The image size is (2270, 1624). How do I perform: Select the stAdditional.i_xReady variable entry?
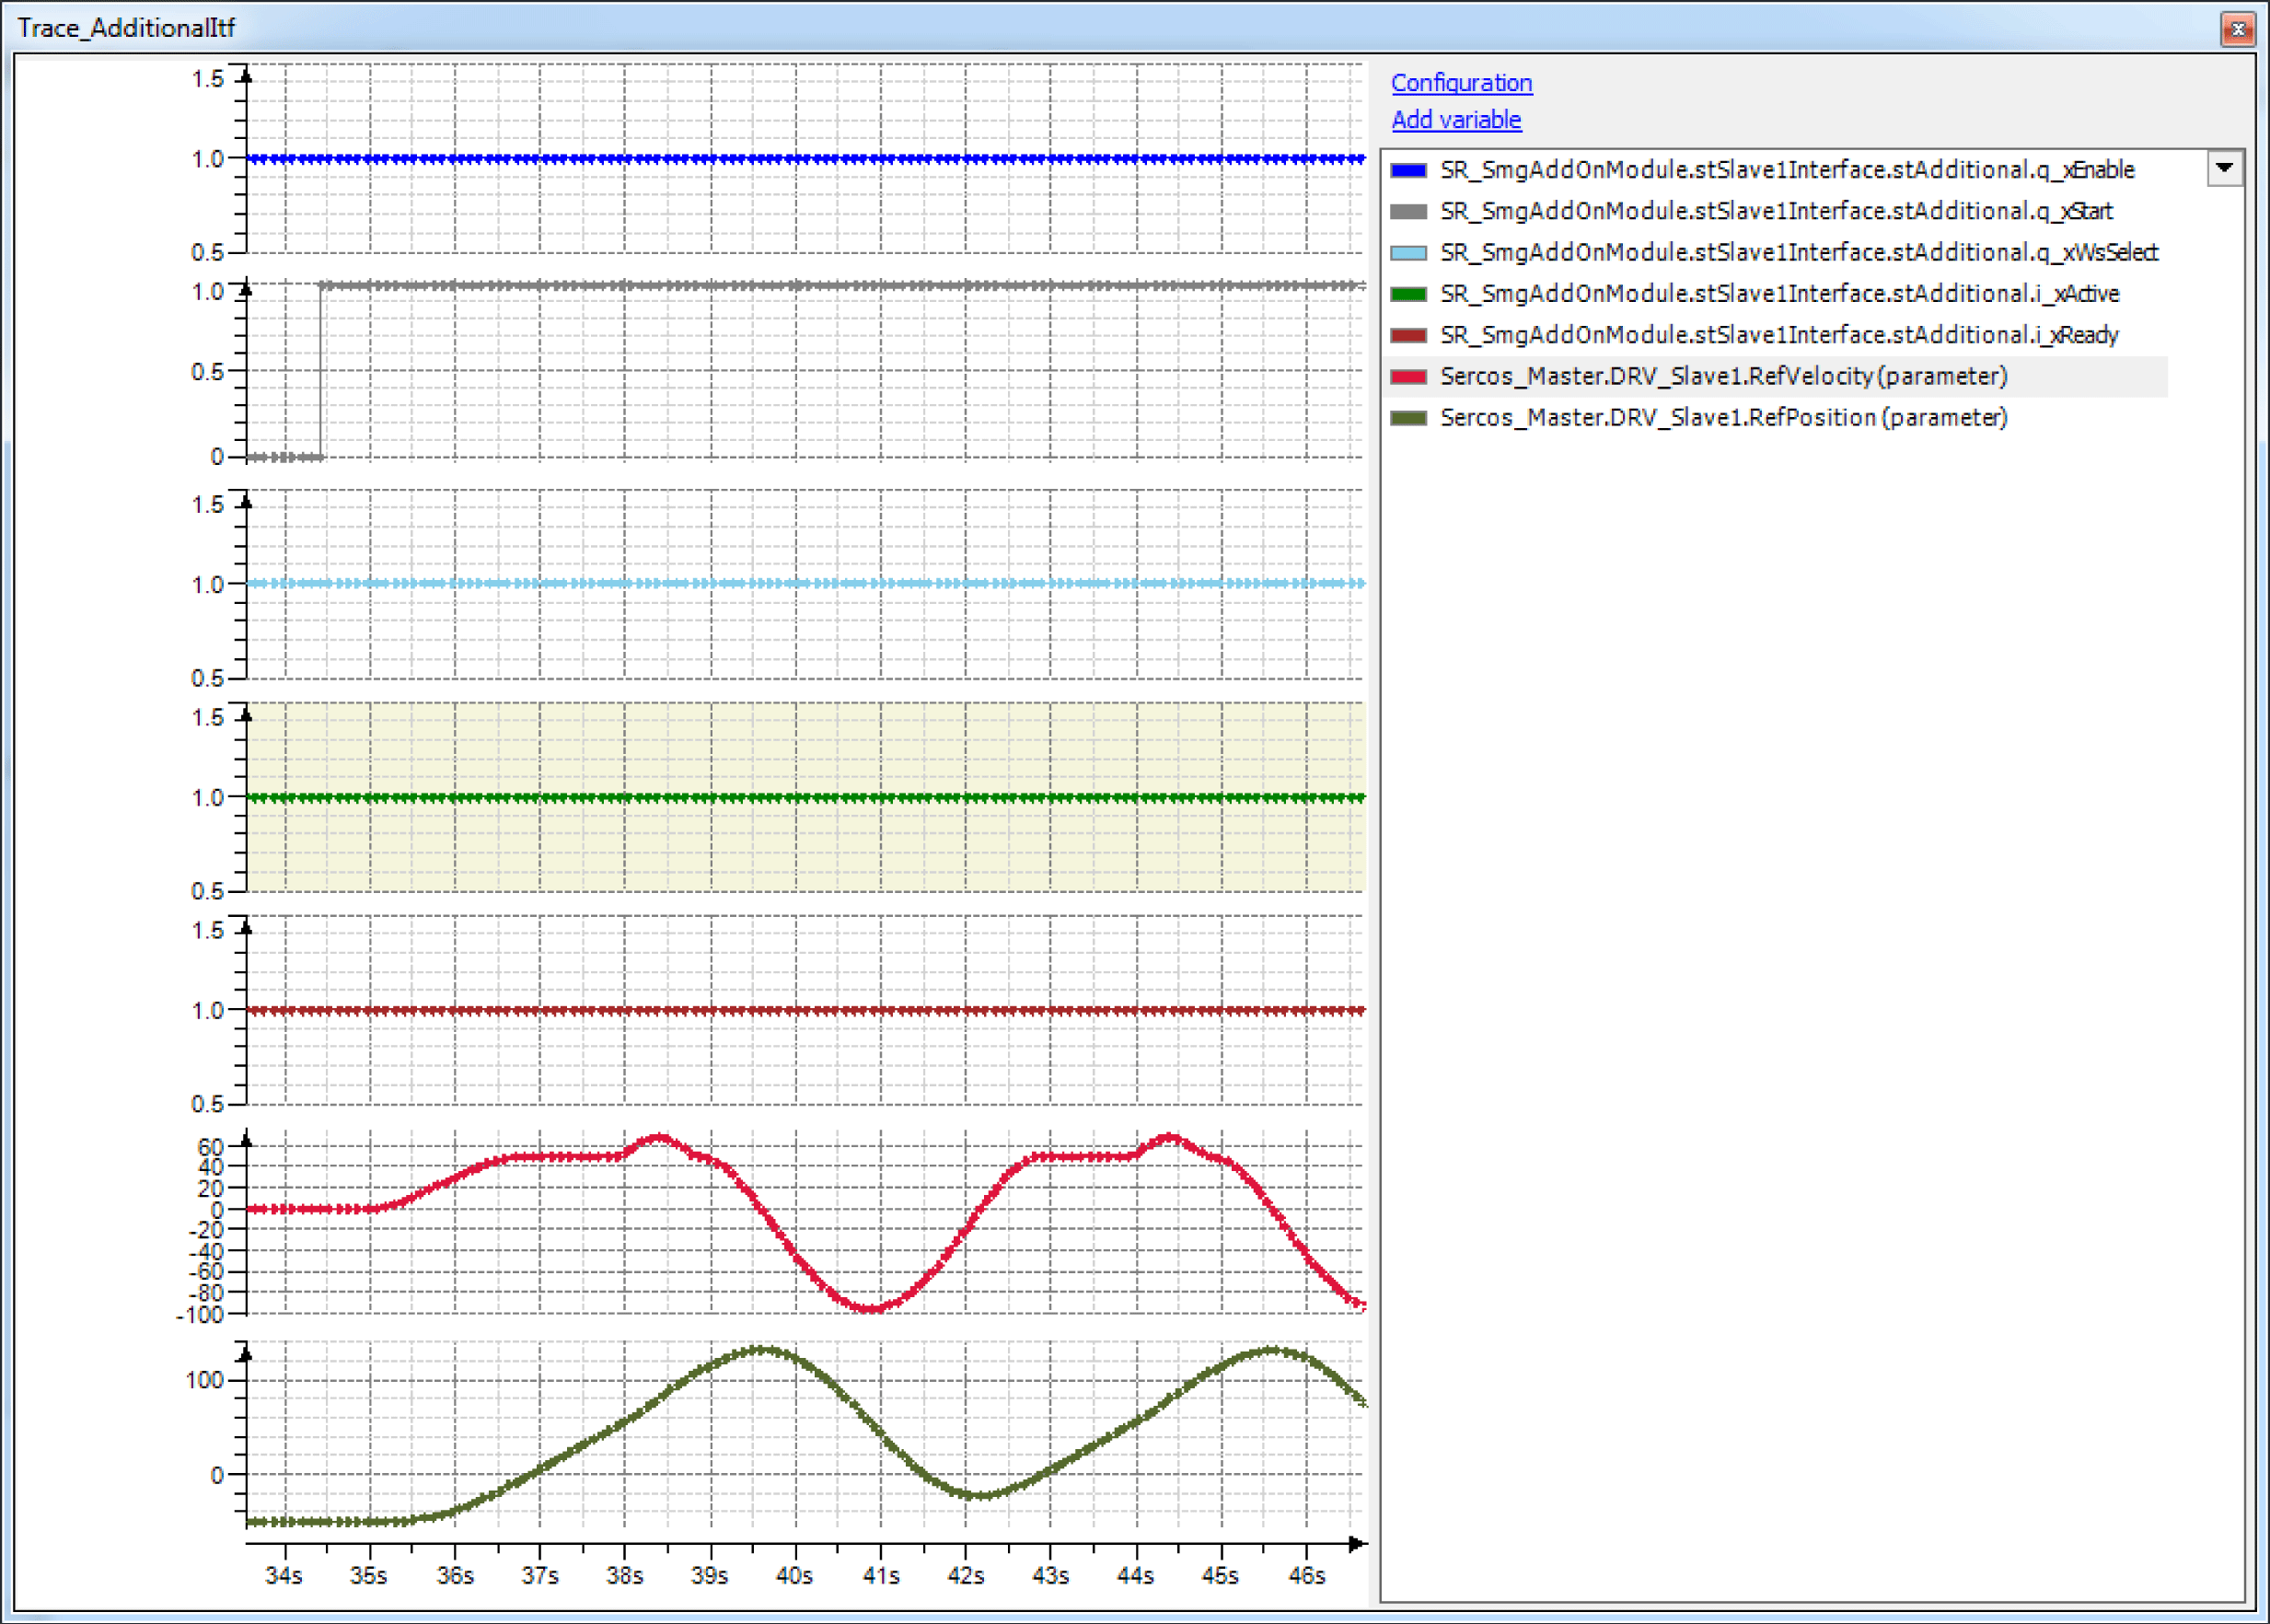coord(1778,335)
